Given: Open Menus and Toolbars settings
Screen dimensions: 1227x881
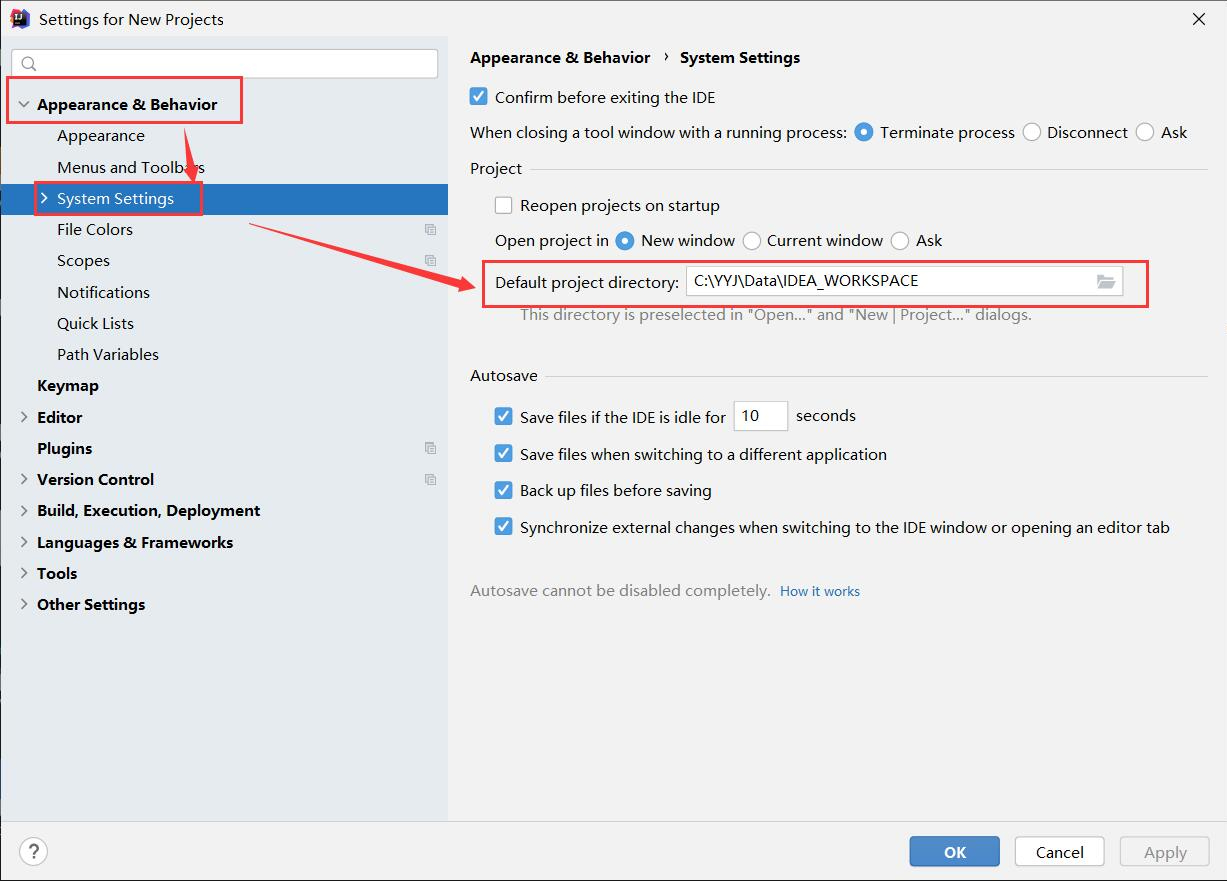Looking at the screenshot, I should [x=131, y=167].
